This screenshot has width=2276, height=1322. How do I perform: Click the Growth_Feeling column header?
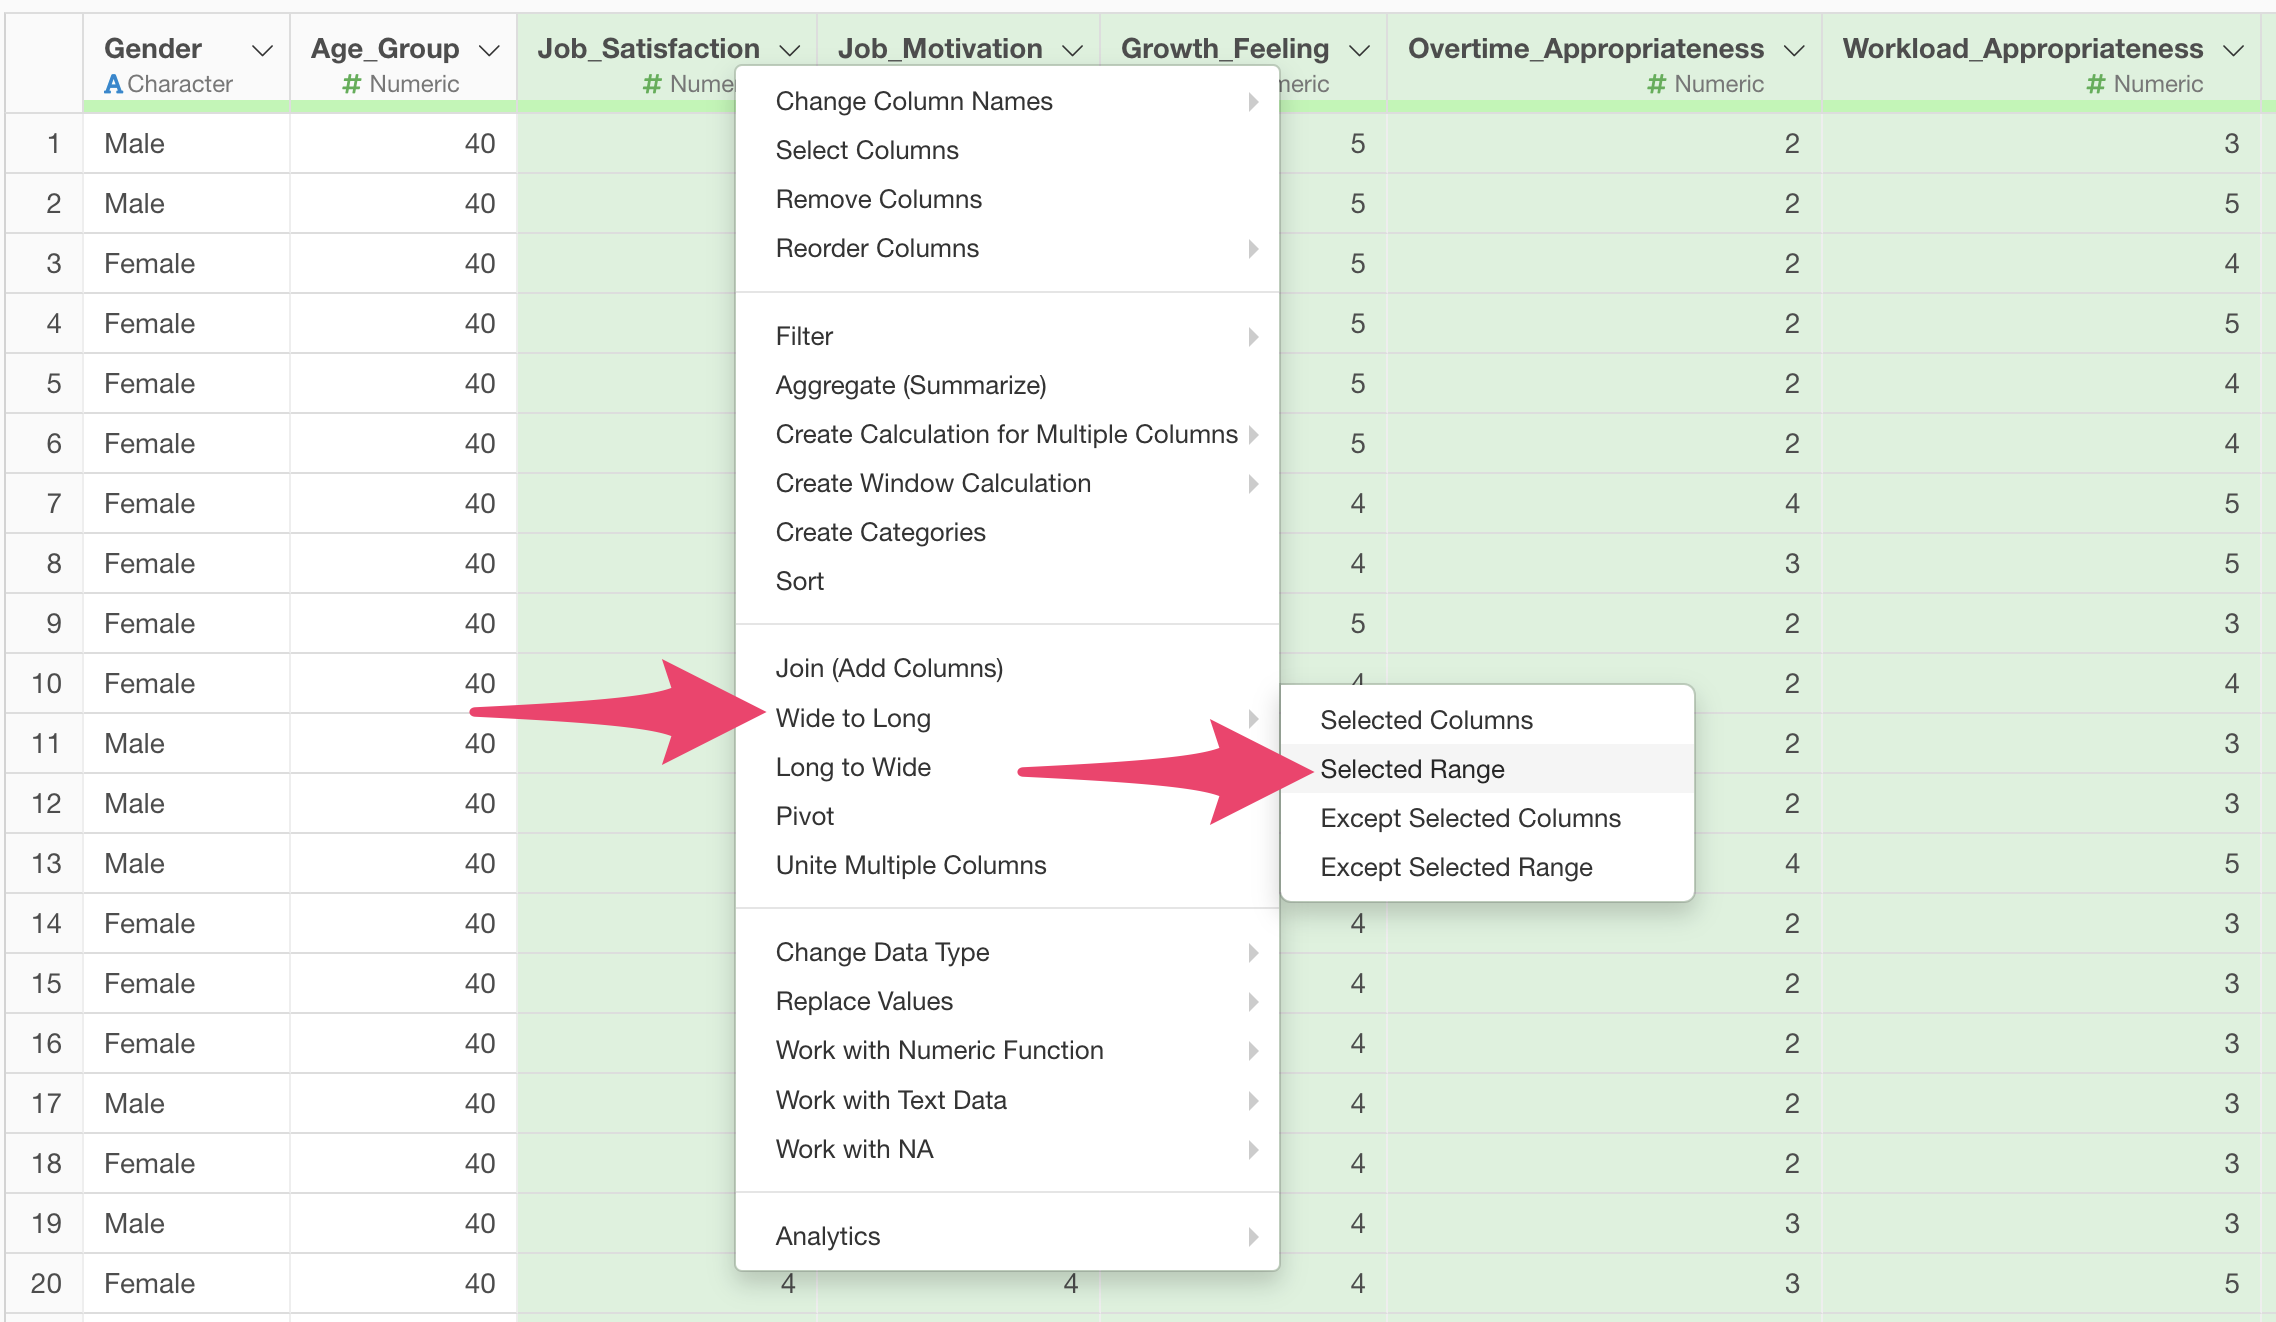tap(1224, 49)
